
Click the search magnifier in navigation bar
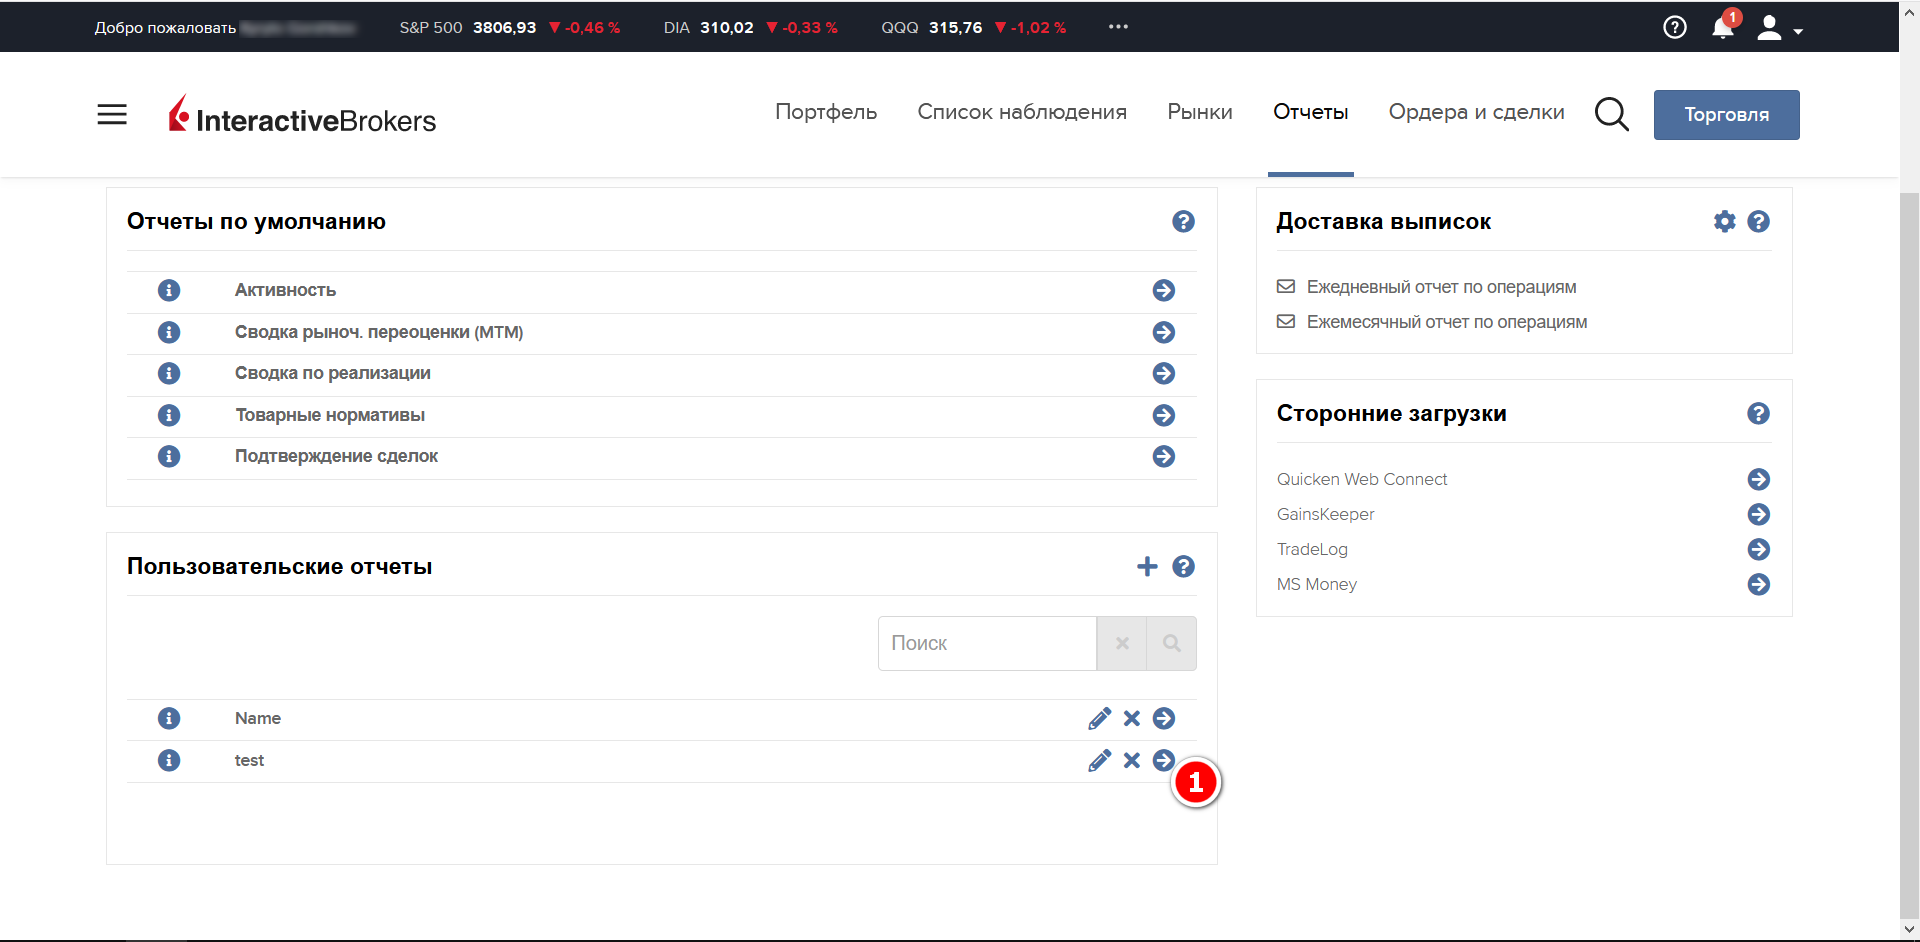coord(1611,114)
